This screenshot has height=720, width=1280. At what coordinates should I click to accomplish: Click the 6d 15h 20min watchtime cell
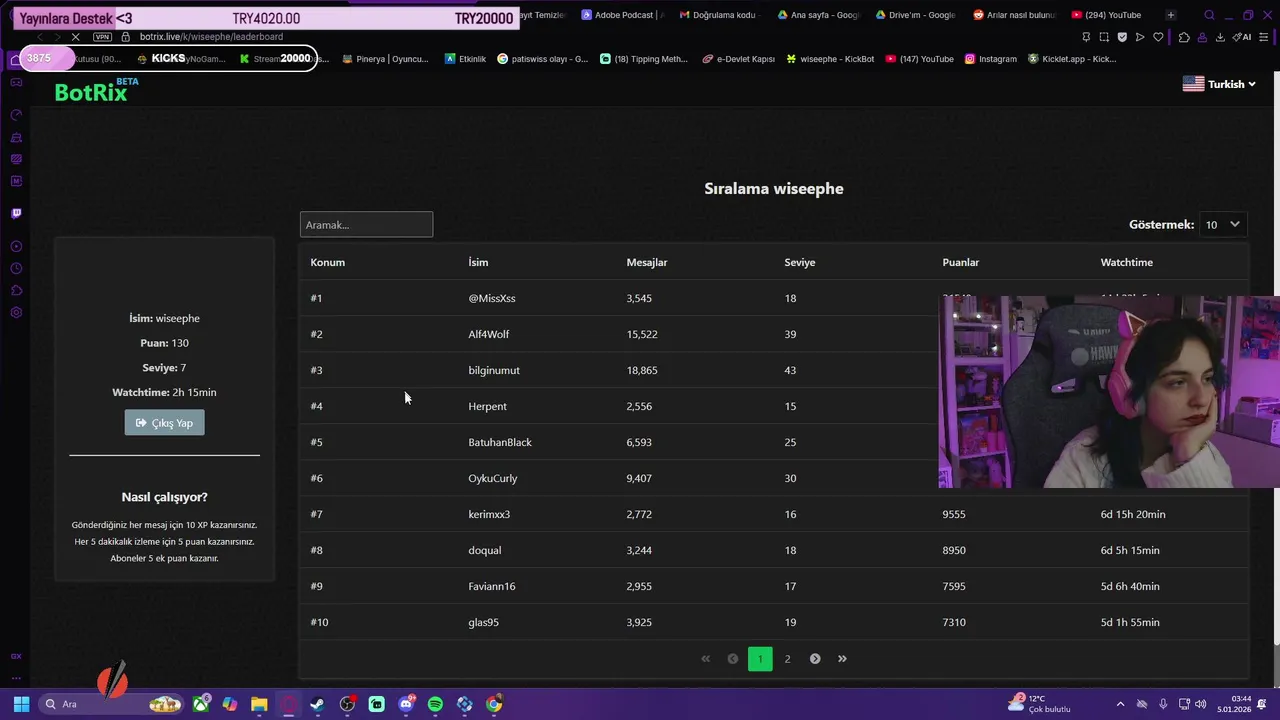1133,514
